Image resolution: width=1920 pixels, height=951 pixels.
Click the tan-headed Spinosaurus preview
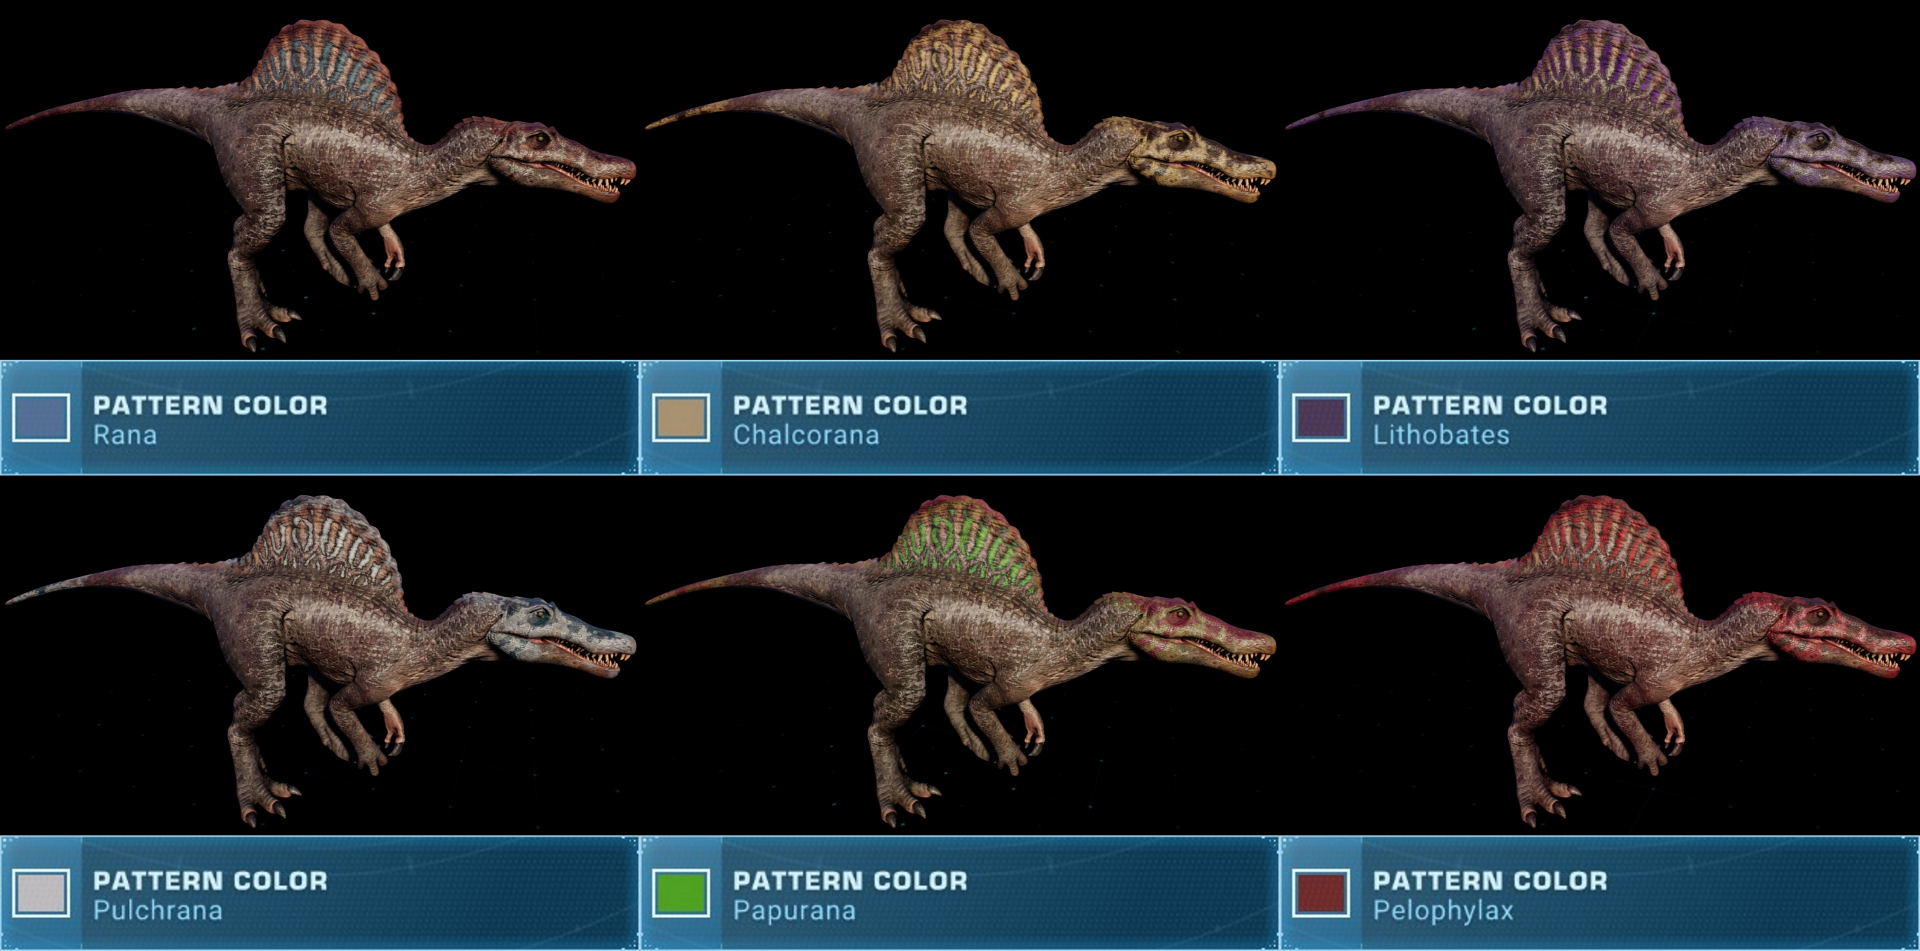960,185
